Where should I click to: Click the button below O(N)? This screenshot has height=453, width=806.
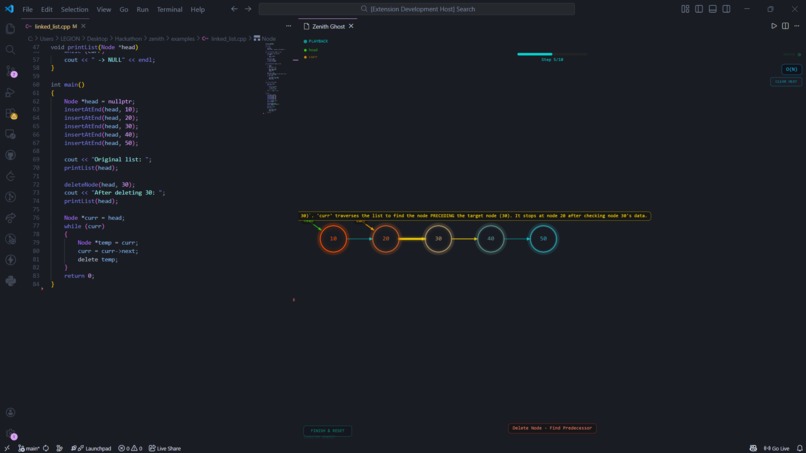point(786,82)
